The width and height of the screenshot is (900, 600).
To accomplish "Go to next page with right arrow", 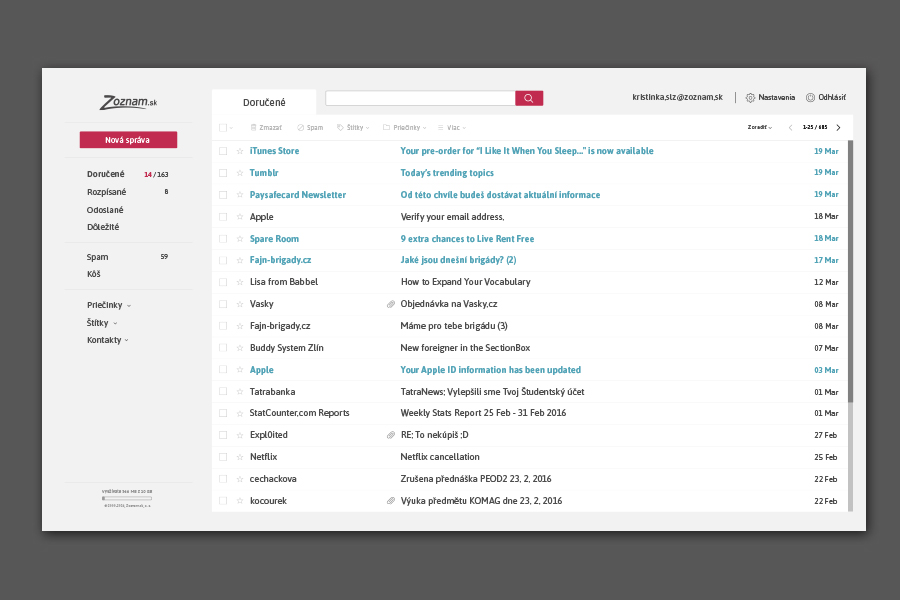I will pos(838,127).
